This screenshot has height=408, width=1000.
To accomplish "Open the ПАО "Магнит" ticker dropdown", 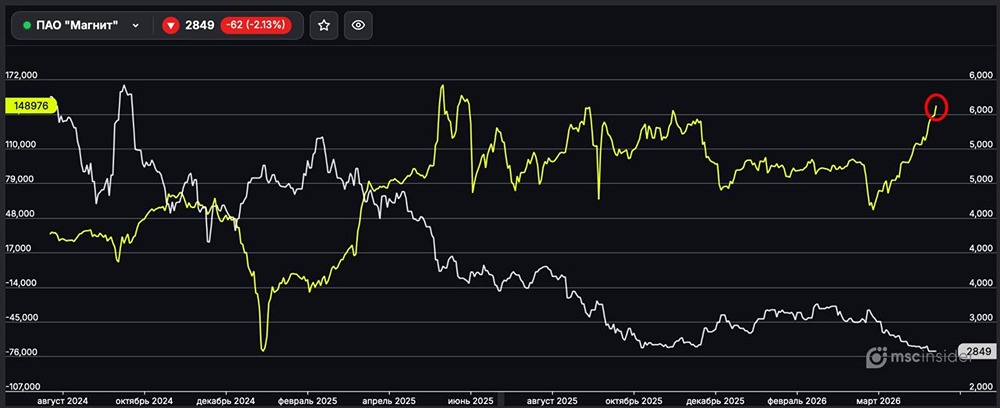I will click(x=81, y=26).
